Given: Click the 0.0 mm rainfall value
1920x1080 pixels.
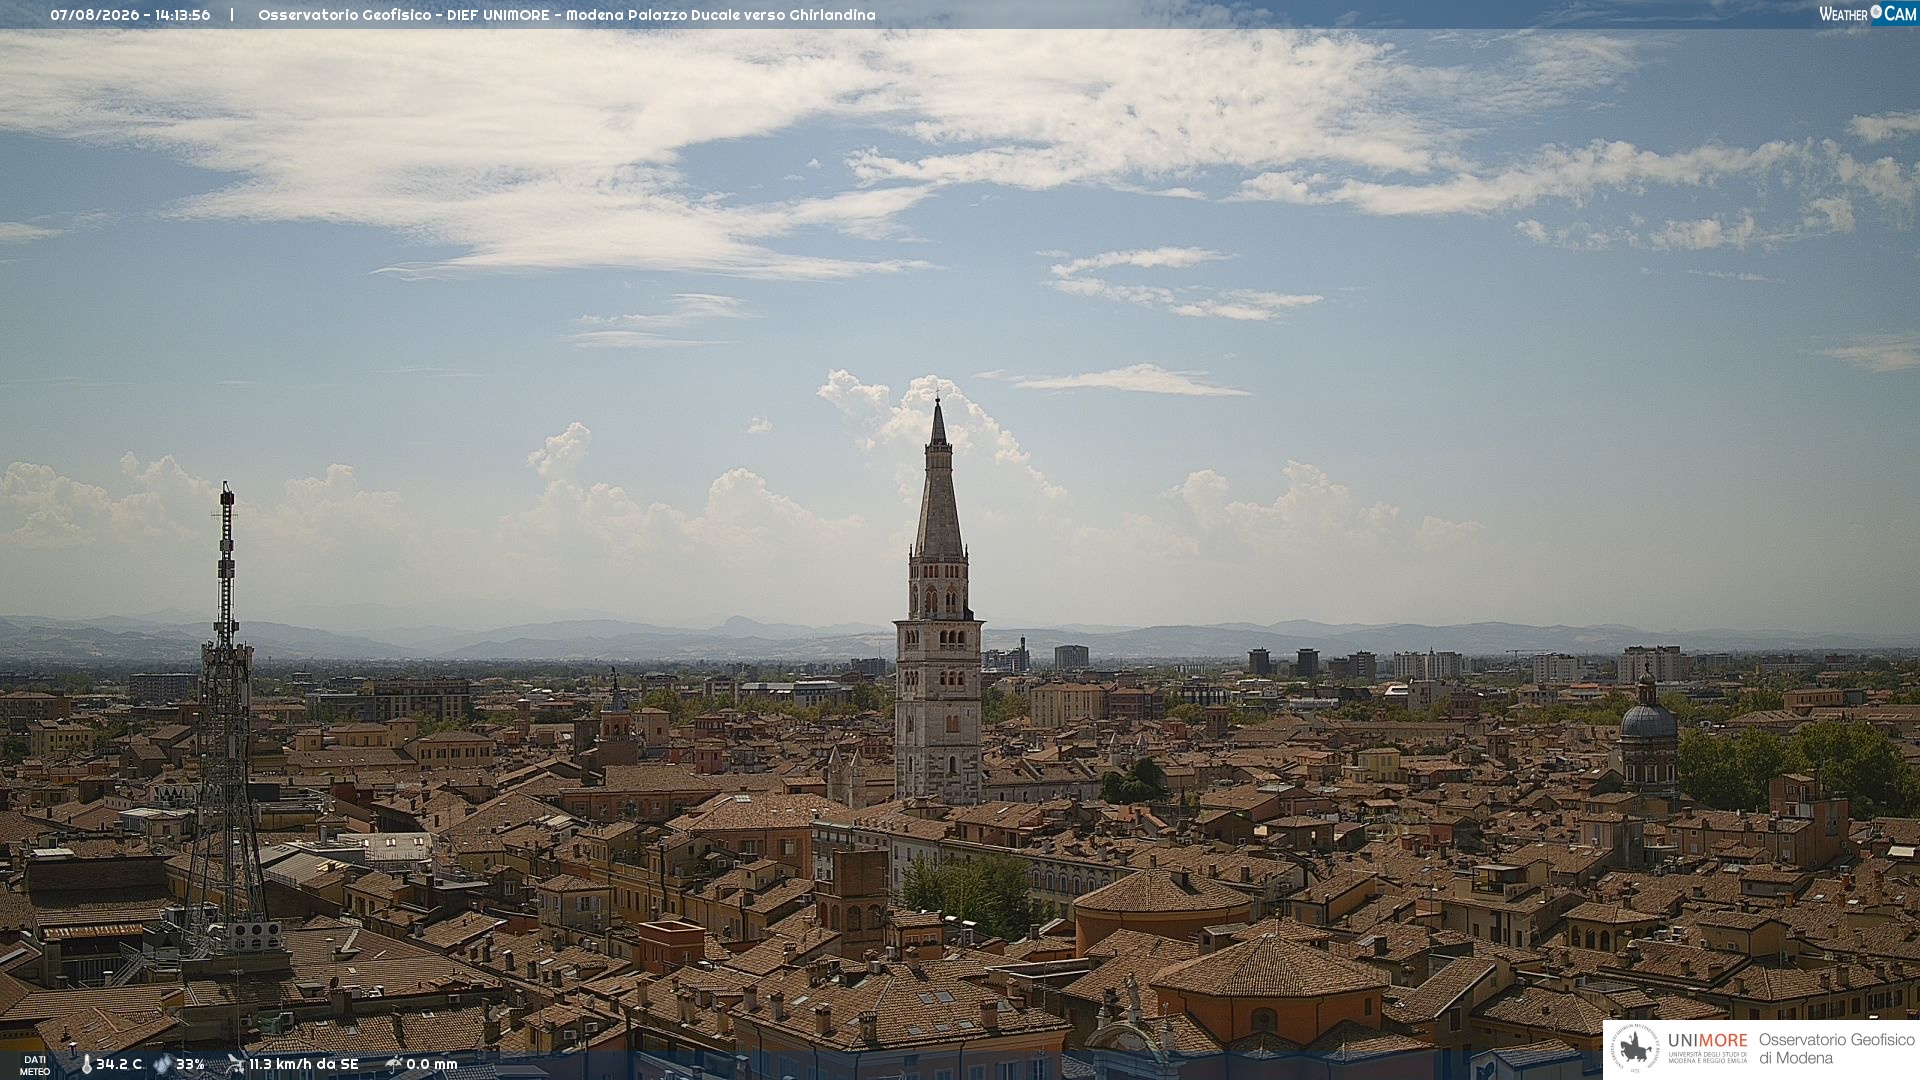Looking at the screenshot, I should tap(431, 1064).
